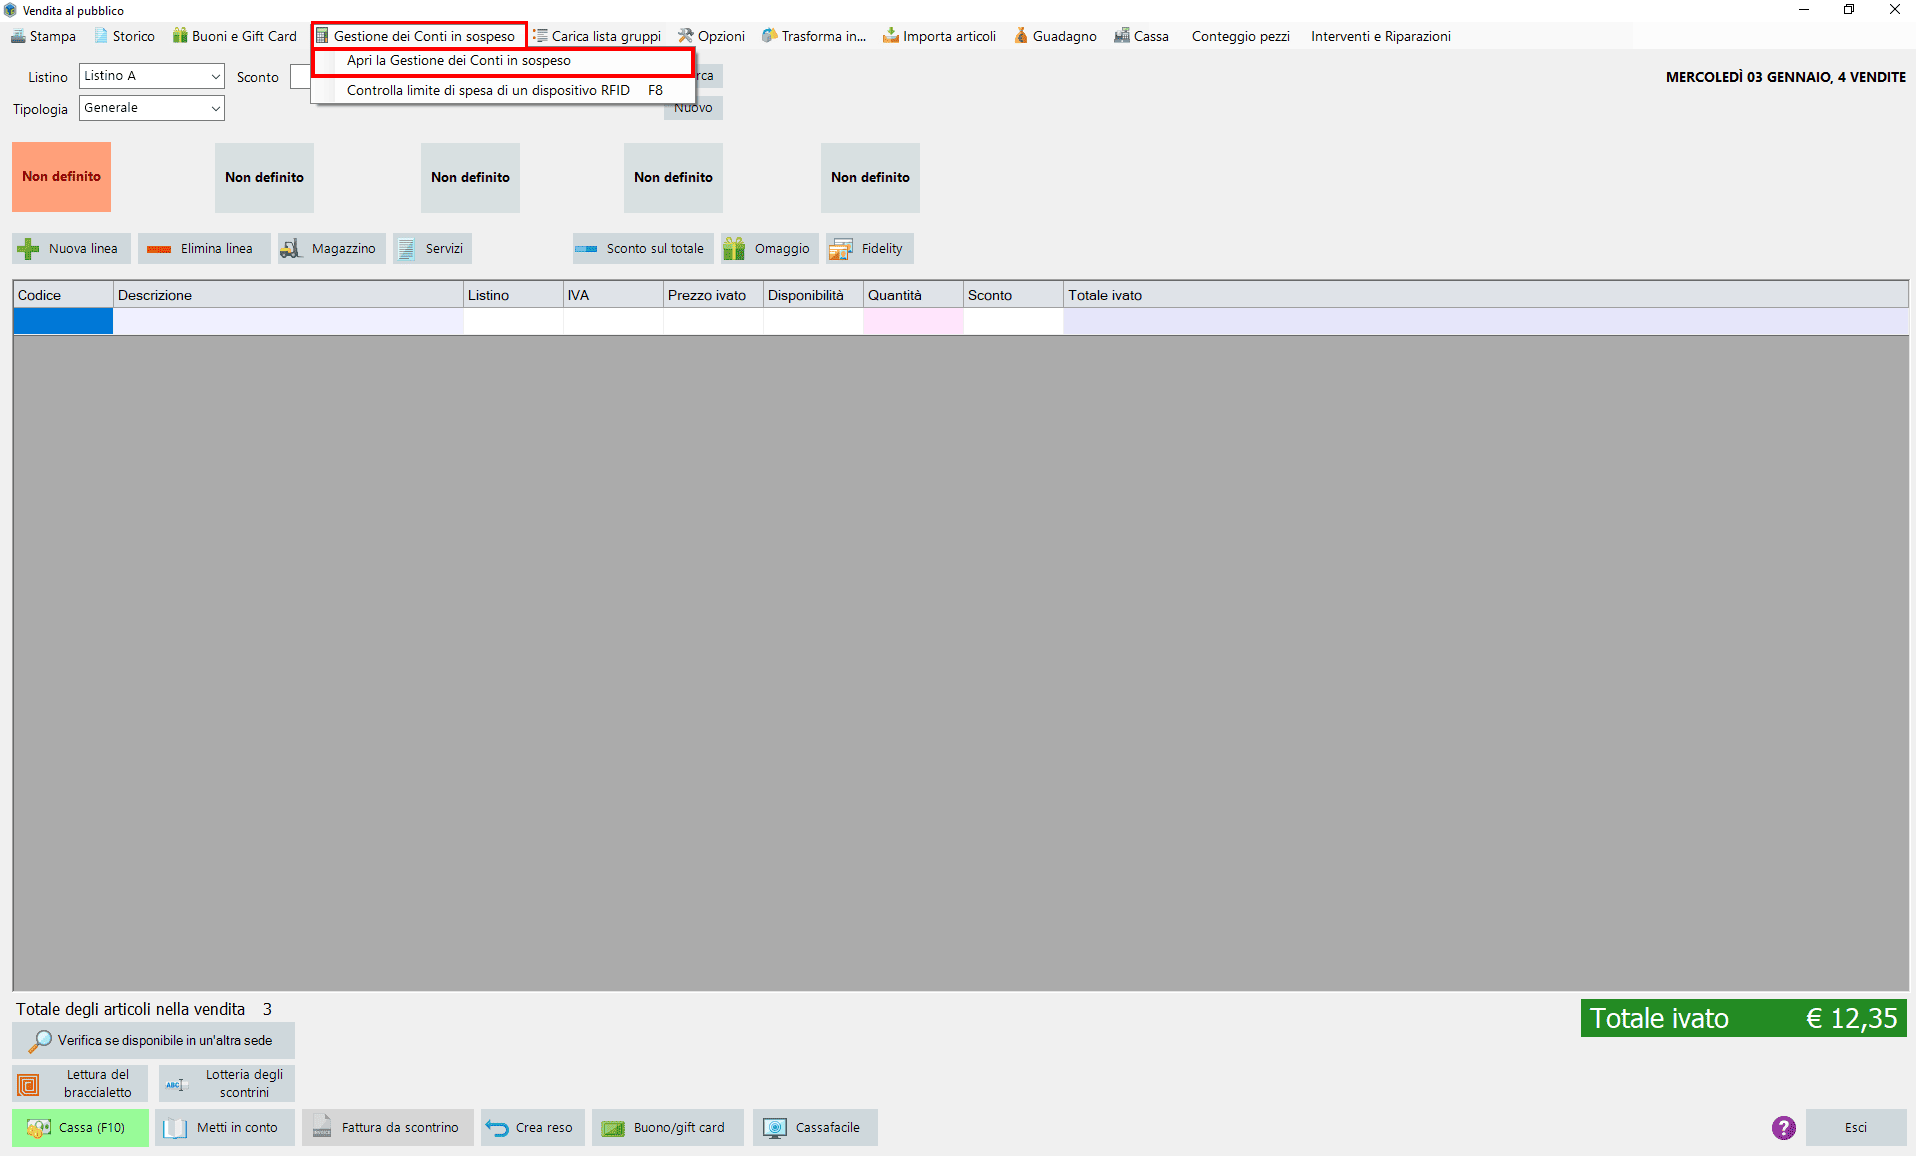Click the Fattura da scontrino icon
This screenshot has height=1156, width=1916.
tap(321, 1128)
